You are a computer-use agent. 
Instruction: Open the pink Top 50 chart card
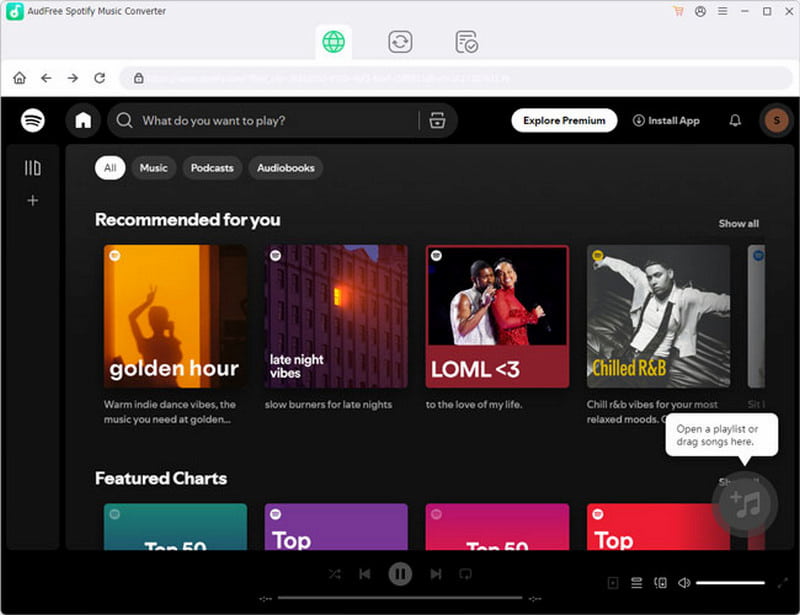tap(497, 527)
